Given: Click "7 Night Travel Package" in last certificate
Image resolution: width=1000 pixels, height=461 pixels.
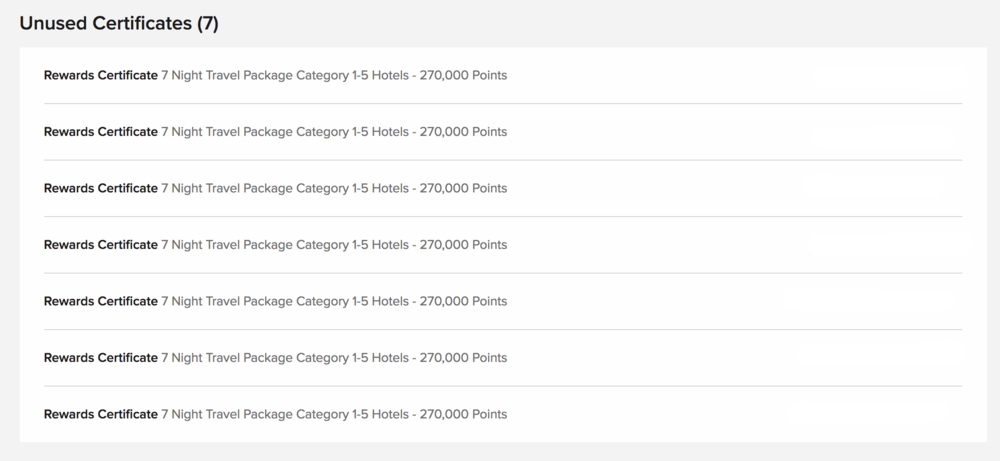Looking at the screenshot, I should point(227,414).
